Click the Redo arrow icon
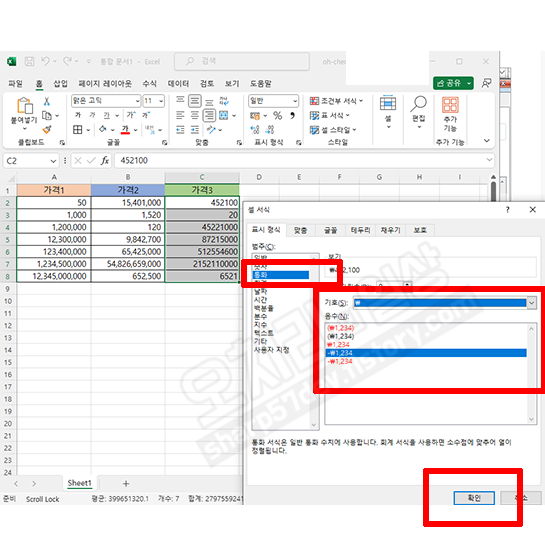 [x=67, y=61]
